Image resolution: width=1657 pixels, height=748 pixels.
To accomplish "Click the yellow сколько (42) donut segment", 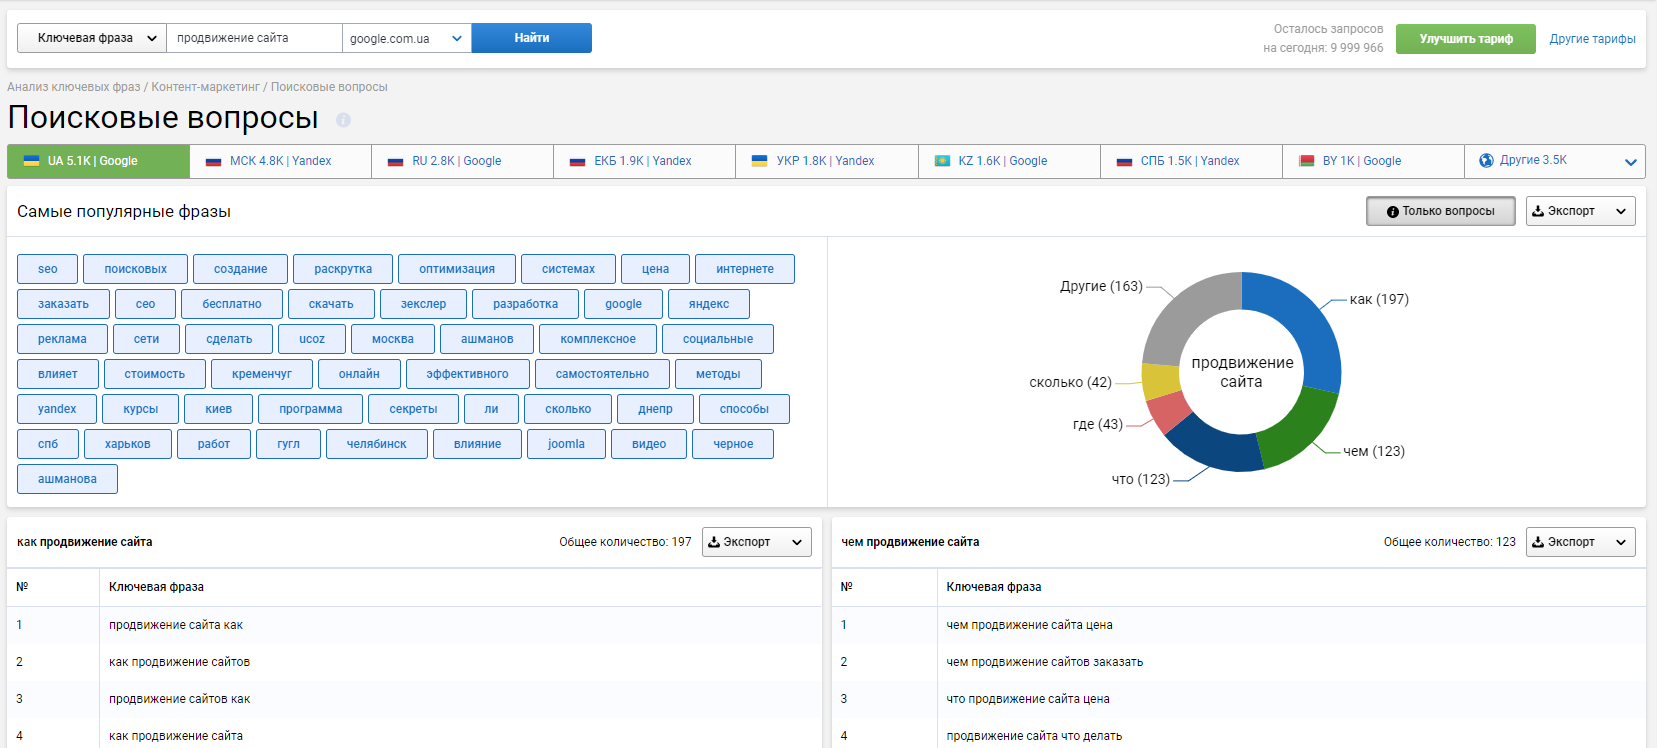I will coord(1159,381).
